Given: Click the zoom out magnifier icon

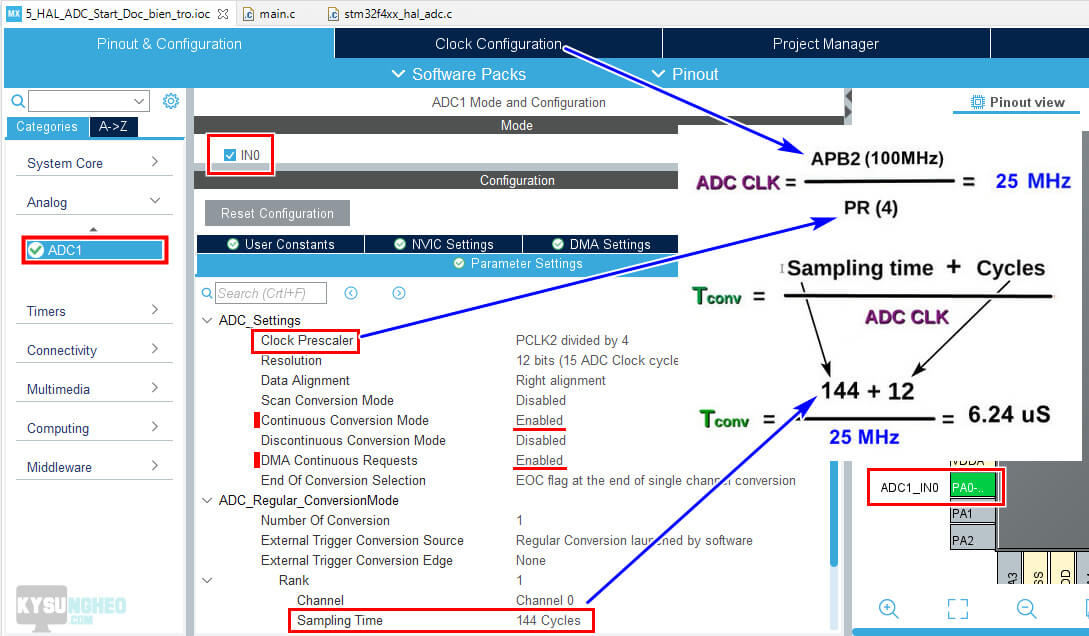Looking at the screenshot, I should pyautogui.click(x=1026, y=608).
